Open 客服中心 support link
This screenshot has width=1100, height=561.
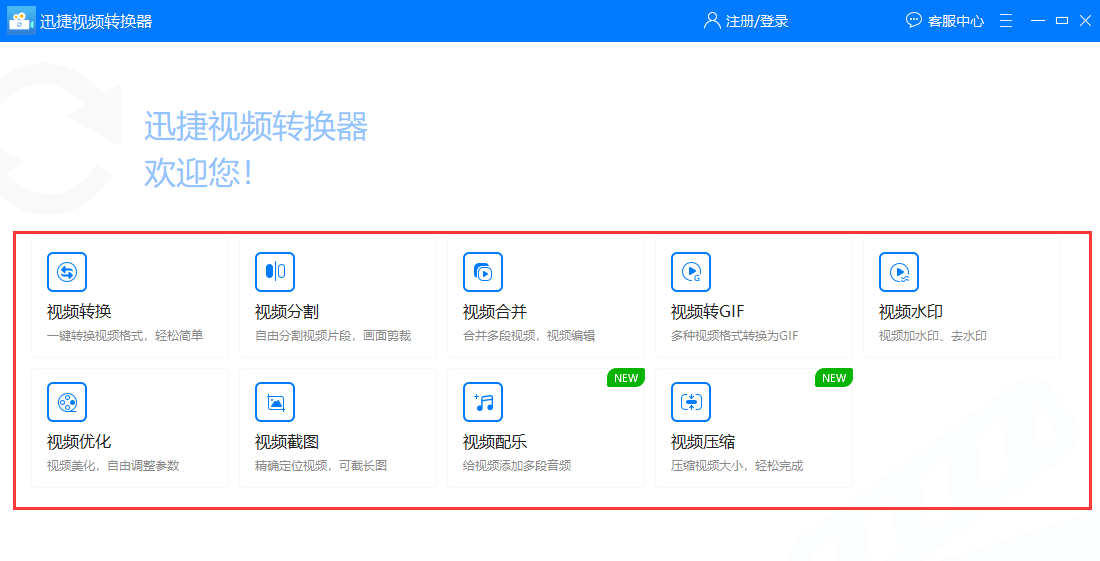955,21
